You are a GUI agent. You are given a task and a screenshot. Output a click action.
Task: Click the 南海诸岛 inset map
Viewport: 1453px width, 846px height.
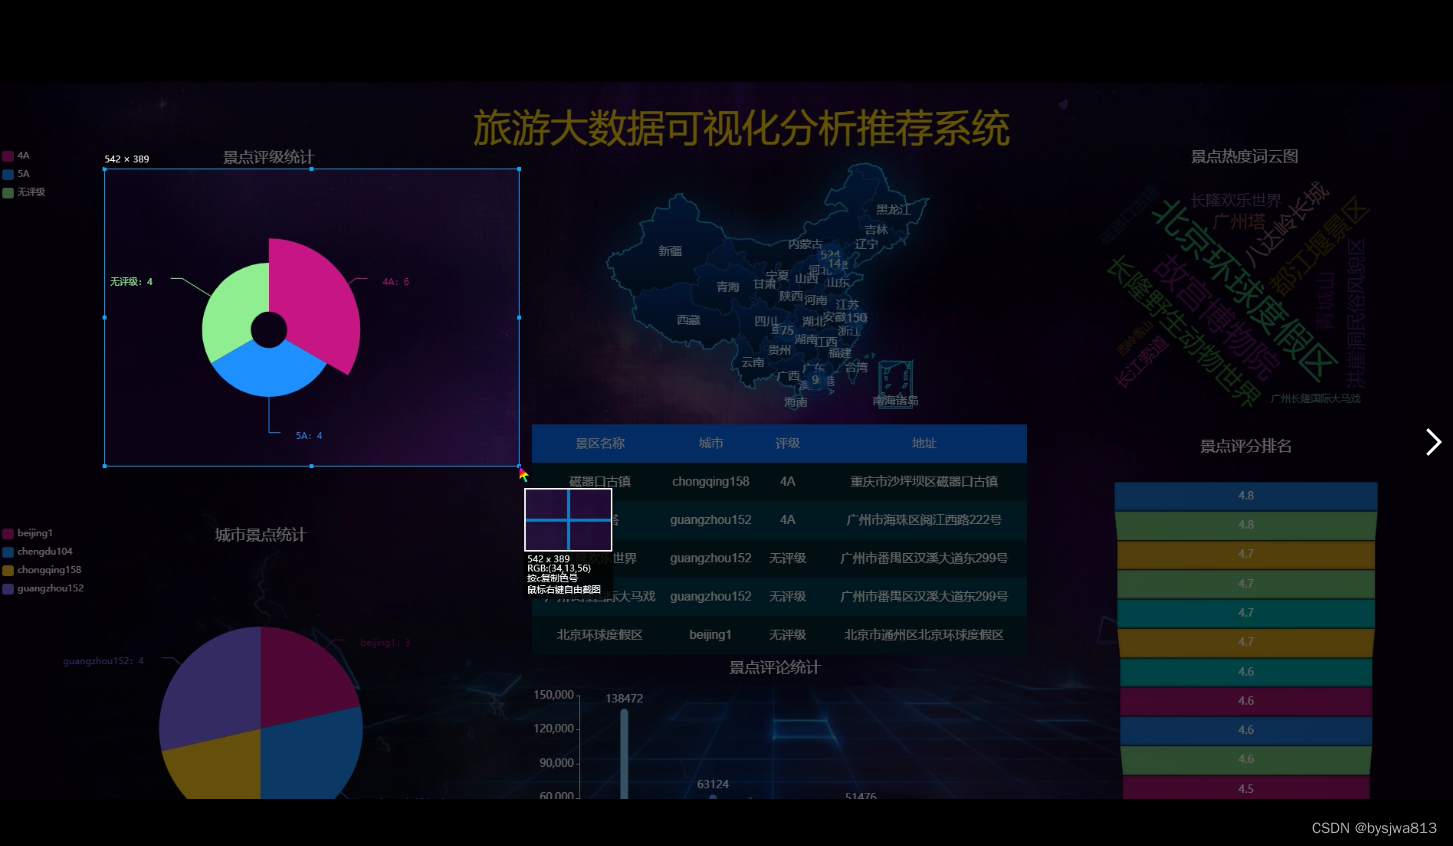click(895, 383)
